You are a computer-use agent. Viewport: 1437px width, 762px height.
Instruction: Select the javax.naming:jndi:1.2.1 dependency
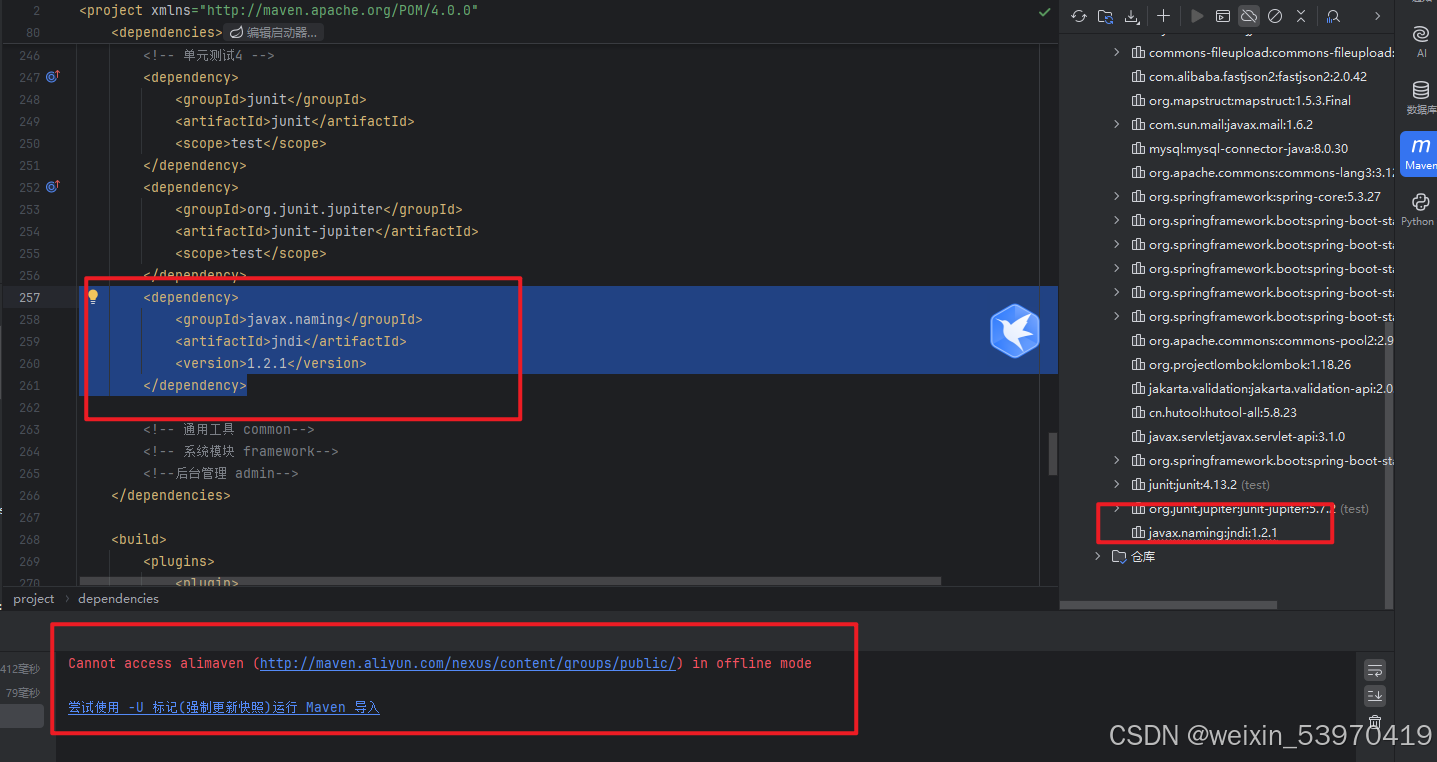[1211, 532]
